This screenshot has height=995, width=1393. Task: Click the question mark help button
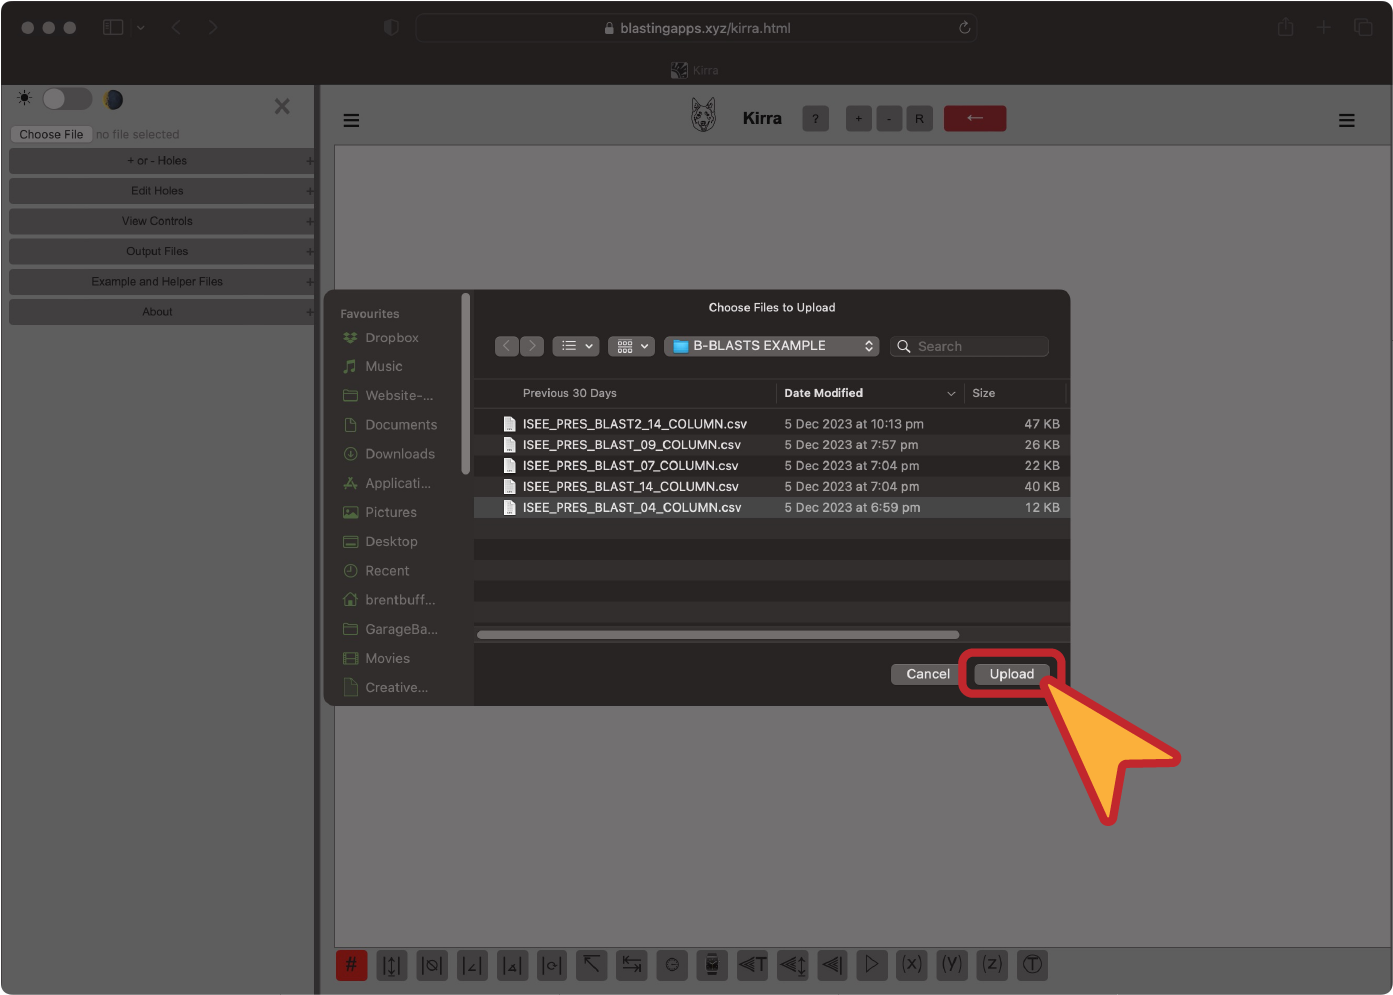pos(815,119)
